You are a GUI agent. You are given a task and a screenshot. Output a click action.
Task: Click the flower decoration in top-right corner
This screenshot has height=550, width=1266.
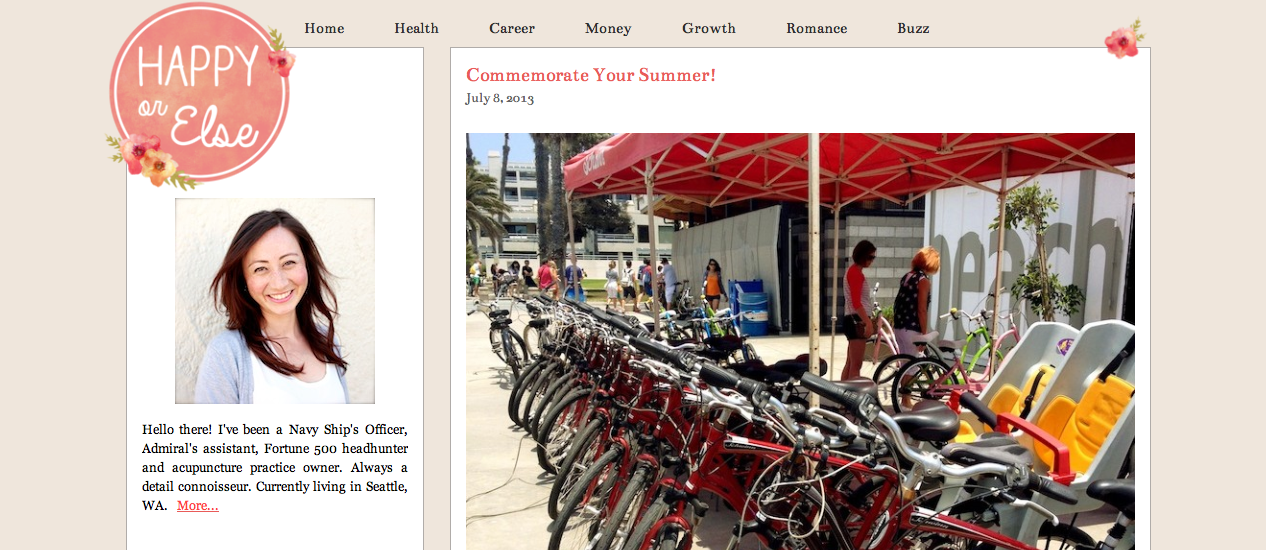click(x=1124, y=40)
